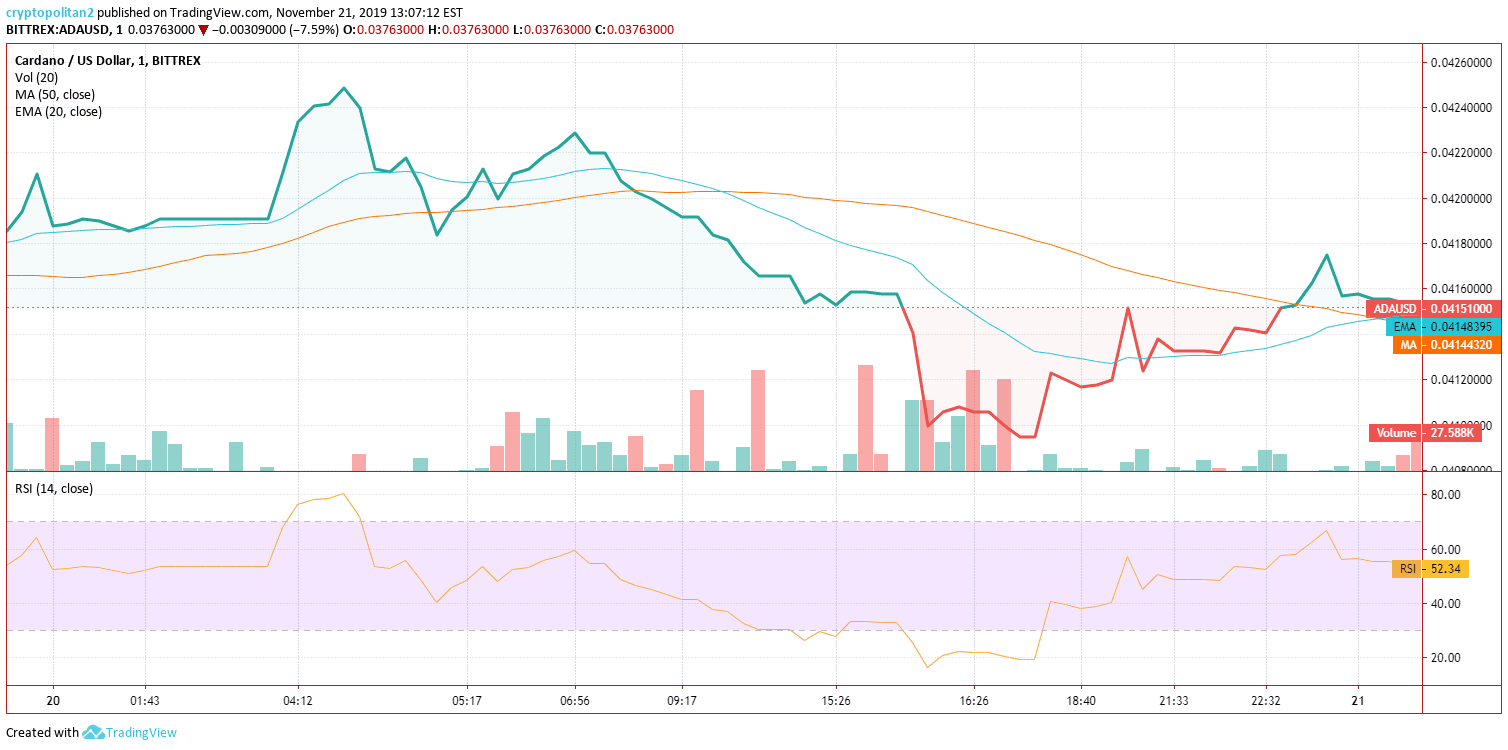This screenshot has height=750, width=1508.
Task: Click the 22:32 time axis label
Action: coord(1266,700)
